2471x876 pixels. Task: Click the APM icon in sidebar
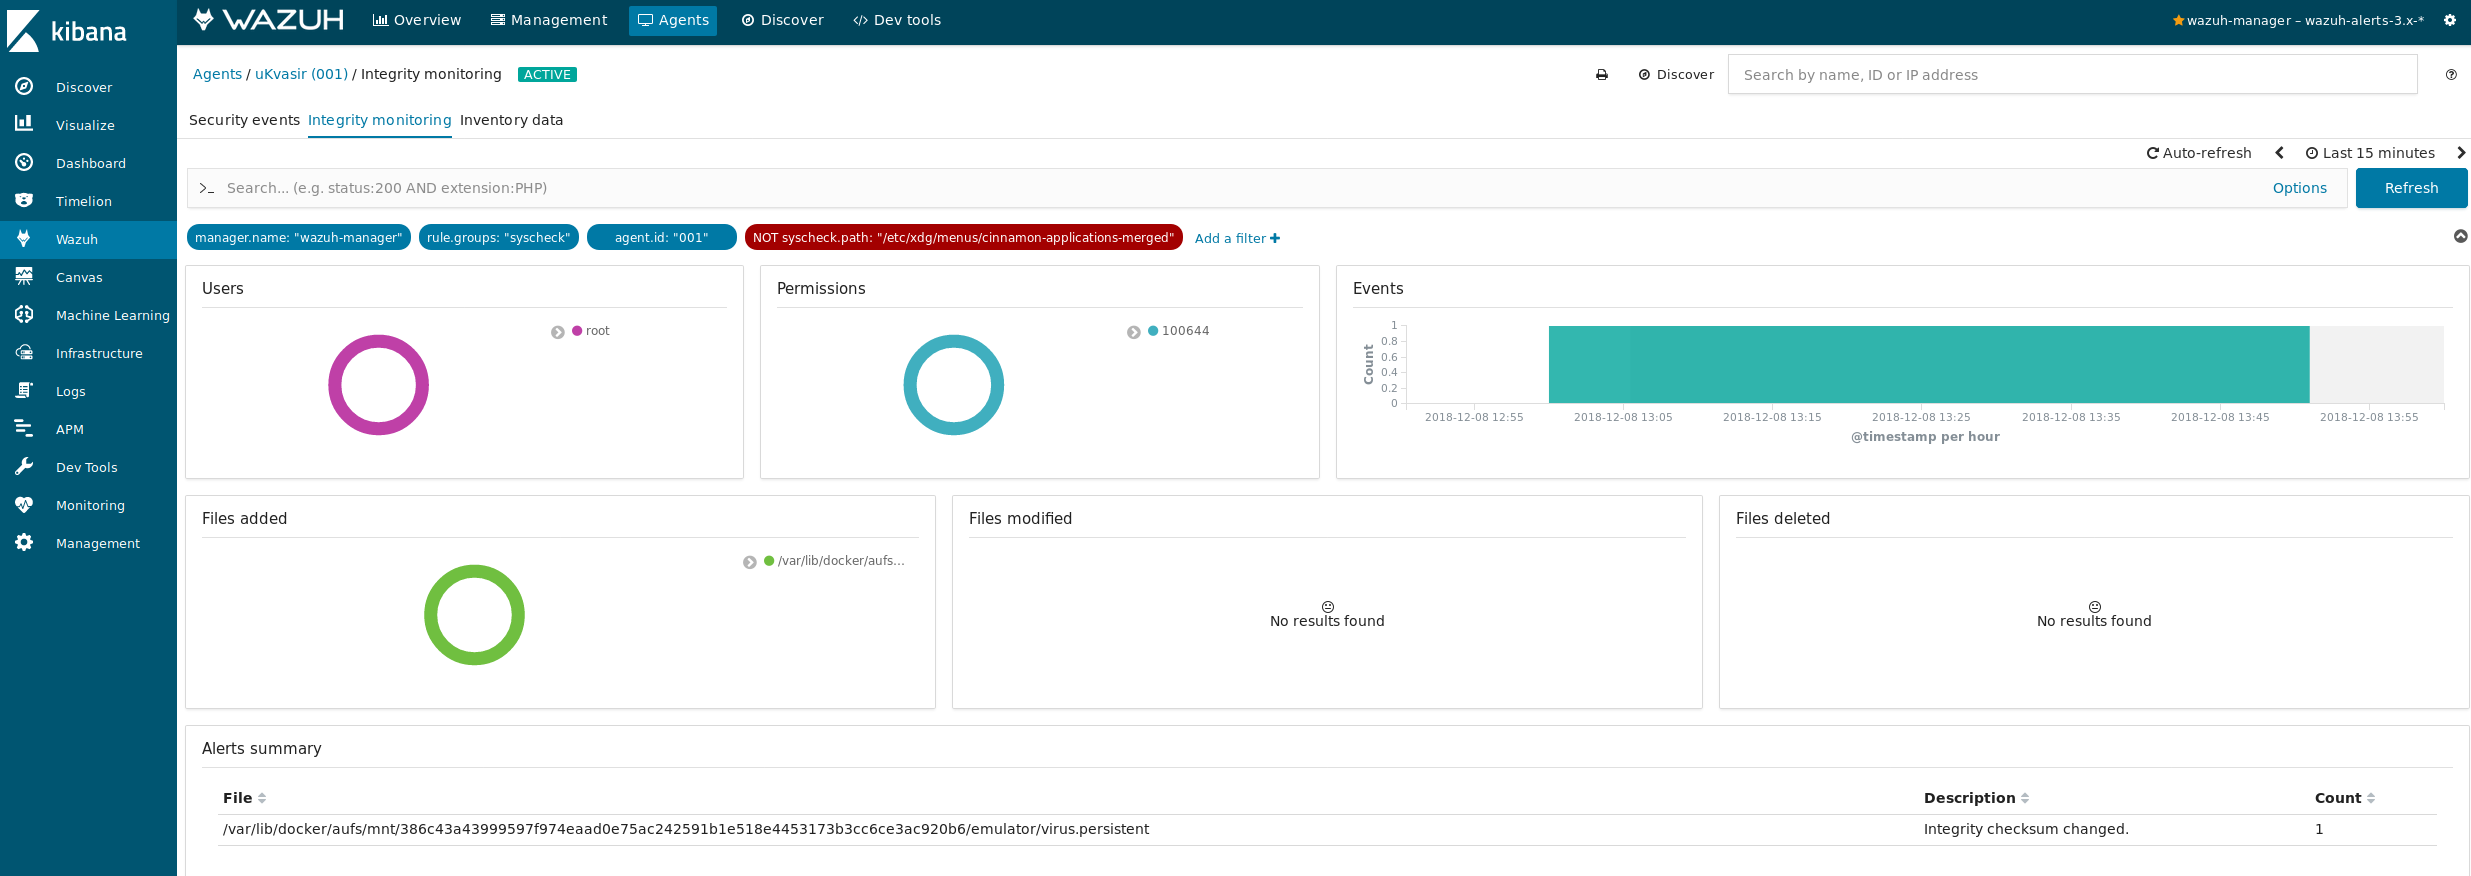point(24,428)
